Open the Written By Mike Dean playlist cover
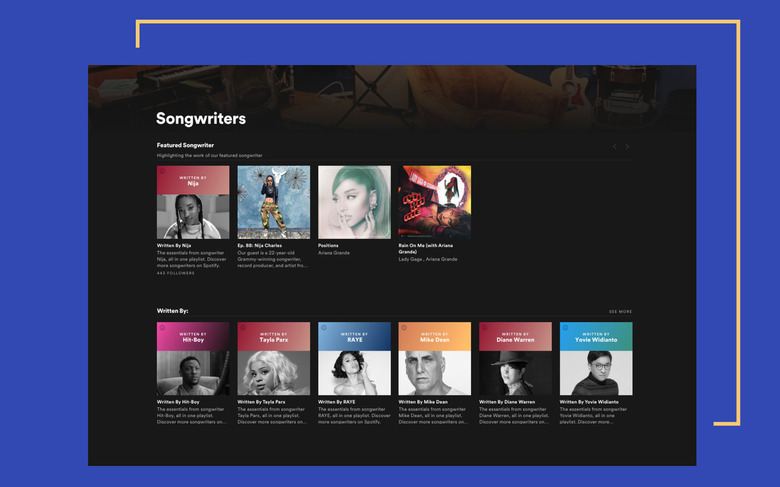Screen dimensions: 780x487 pyautogui.click(x=435, y=358)
